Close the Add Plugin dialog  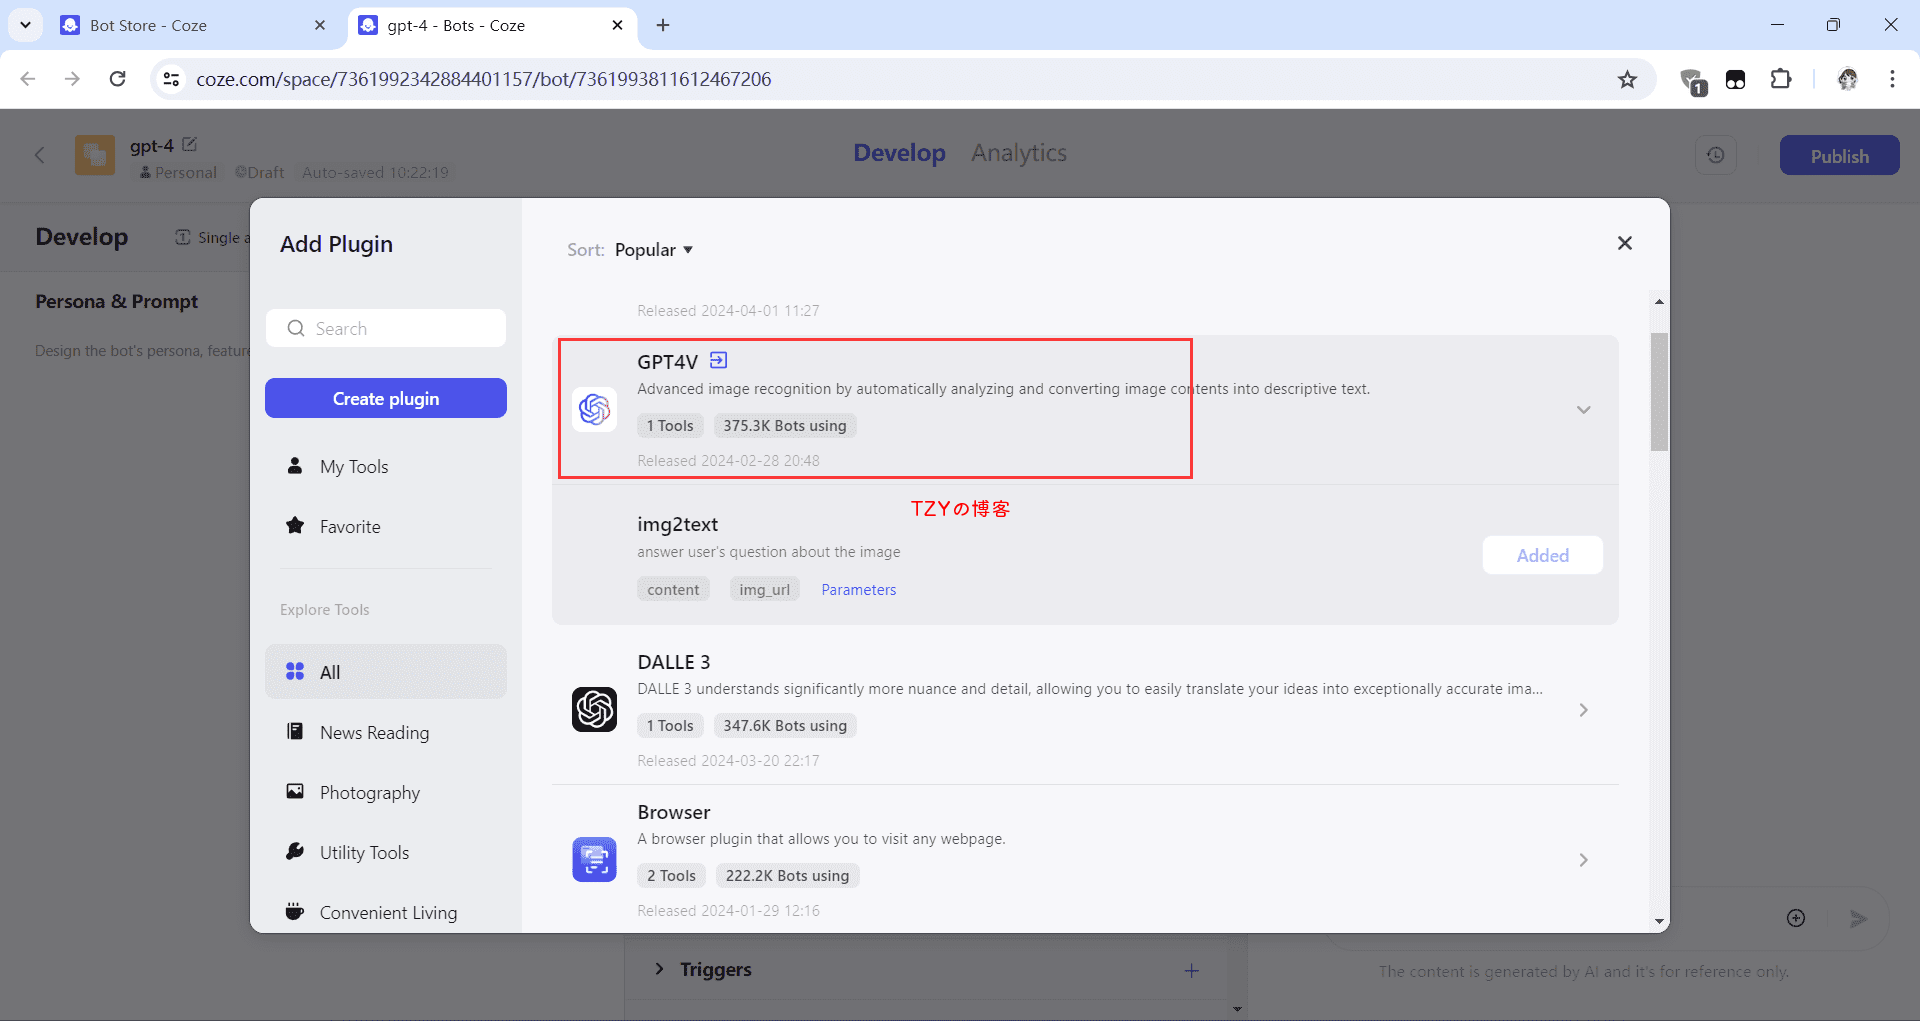point(1624,243)
